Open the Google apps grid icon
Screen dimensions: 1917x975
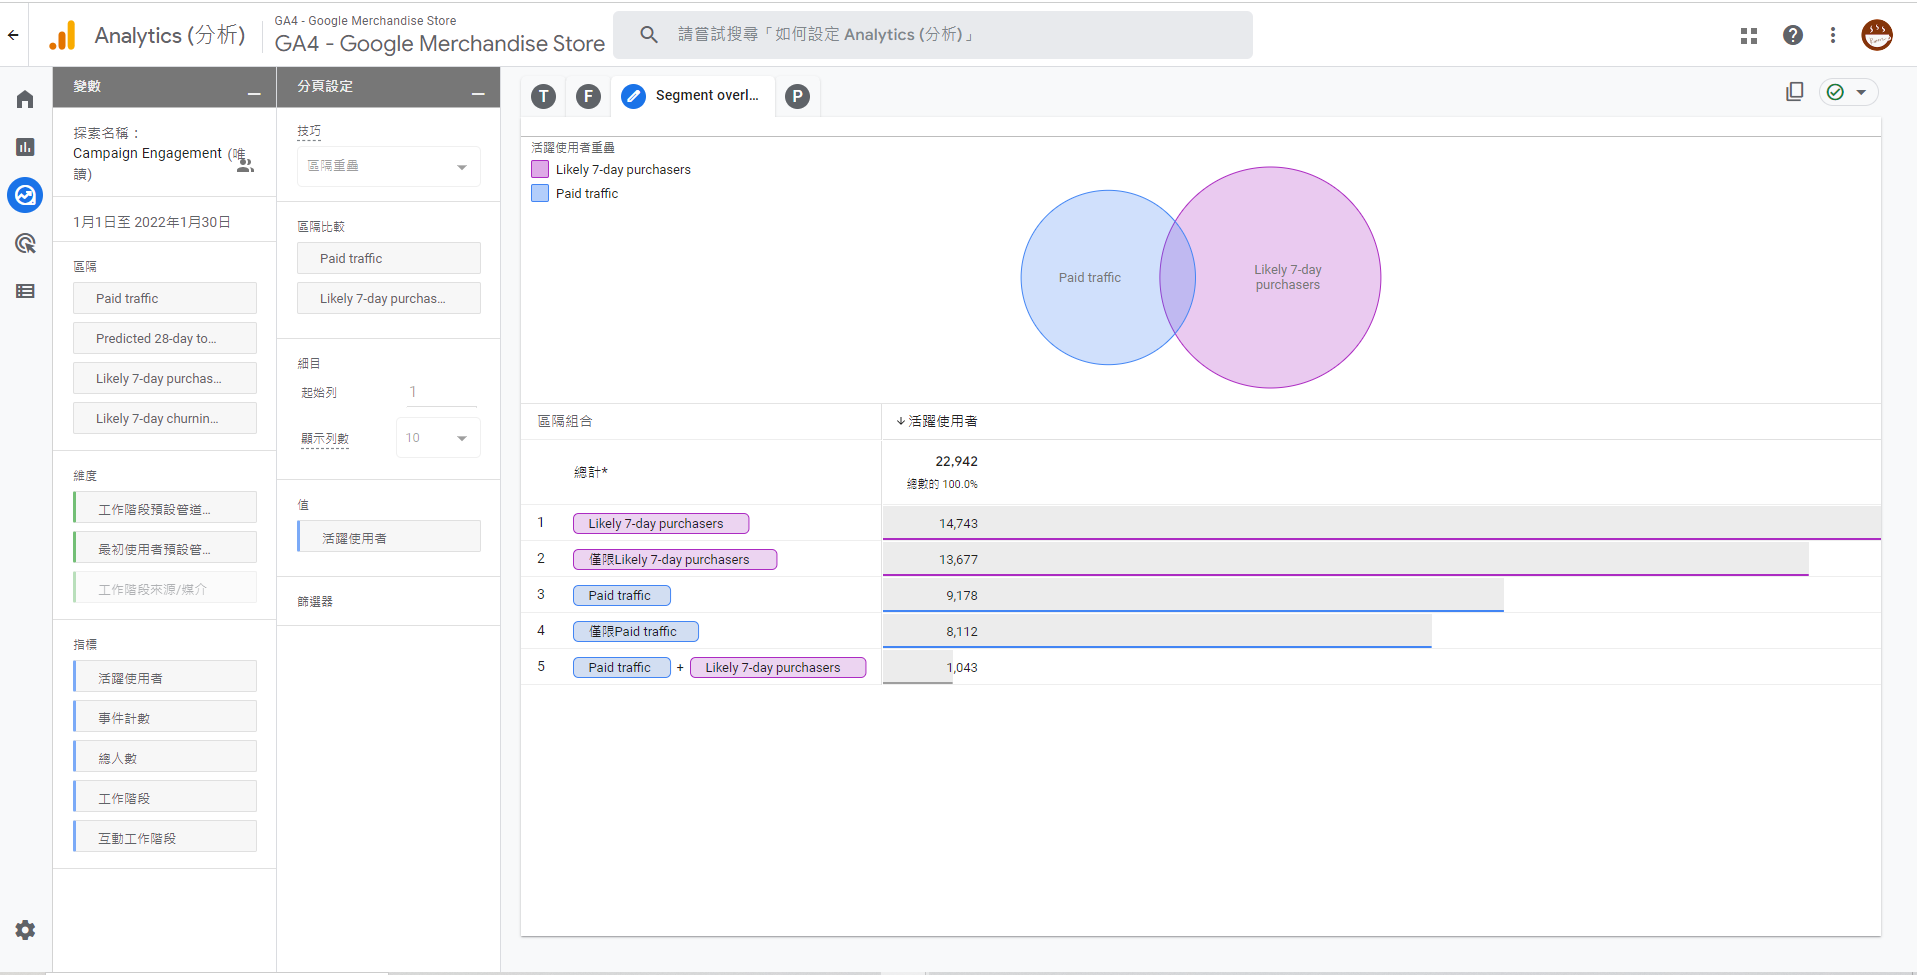[1748, 35]
